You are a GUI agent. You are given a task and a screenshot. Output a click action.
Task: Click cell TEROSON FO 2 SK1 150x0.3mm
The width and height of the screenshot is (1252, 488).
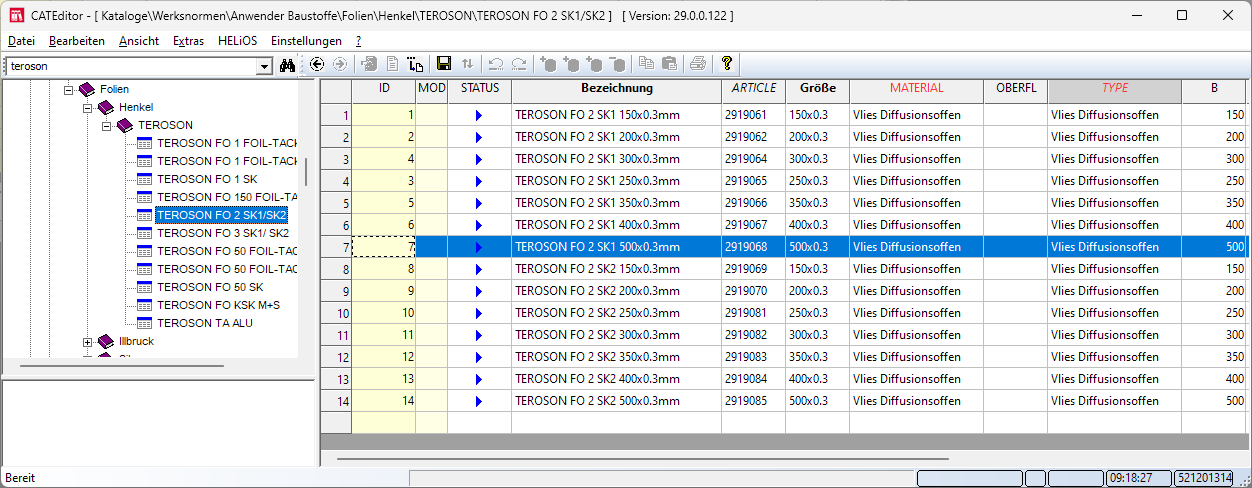point(616,115)
